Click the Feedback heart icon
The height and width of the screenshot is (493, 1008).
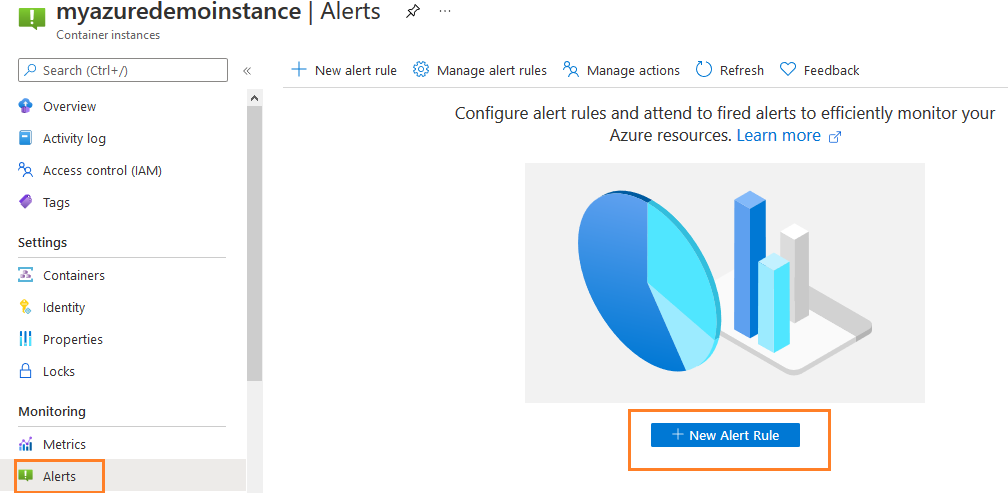click(x=788, y=70)
